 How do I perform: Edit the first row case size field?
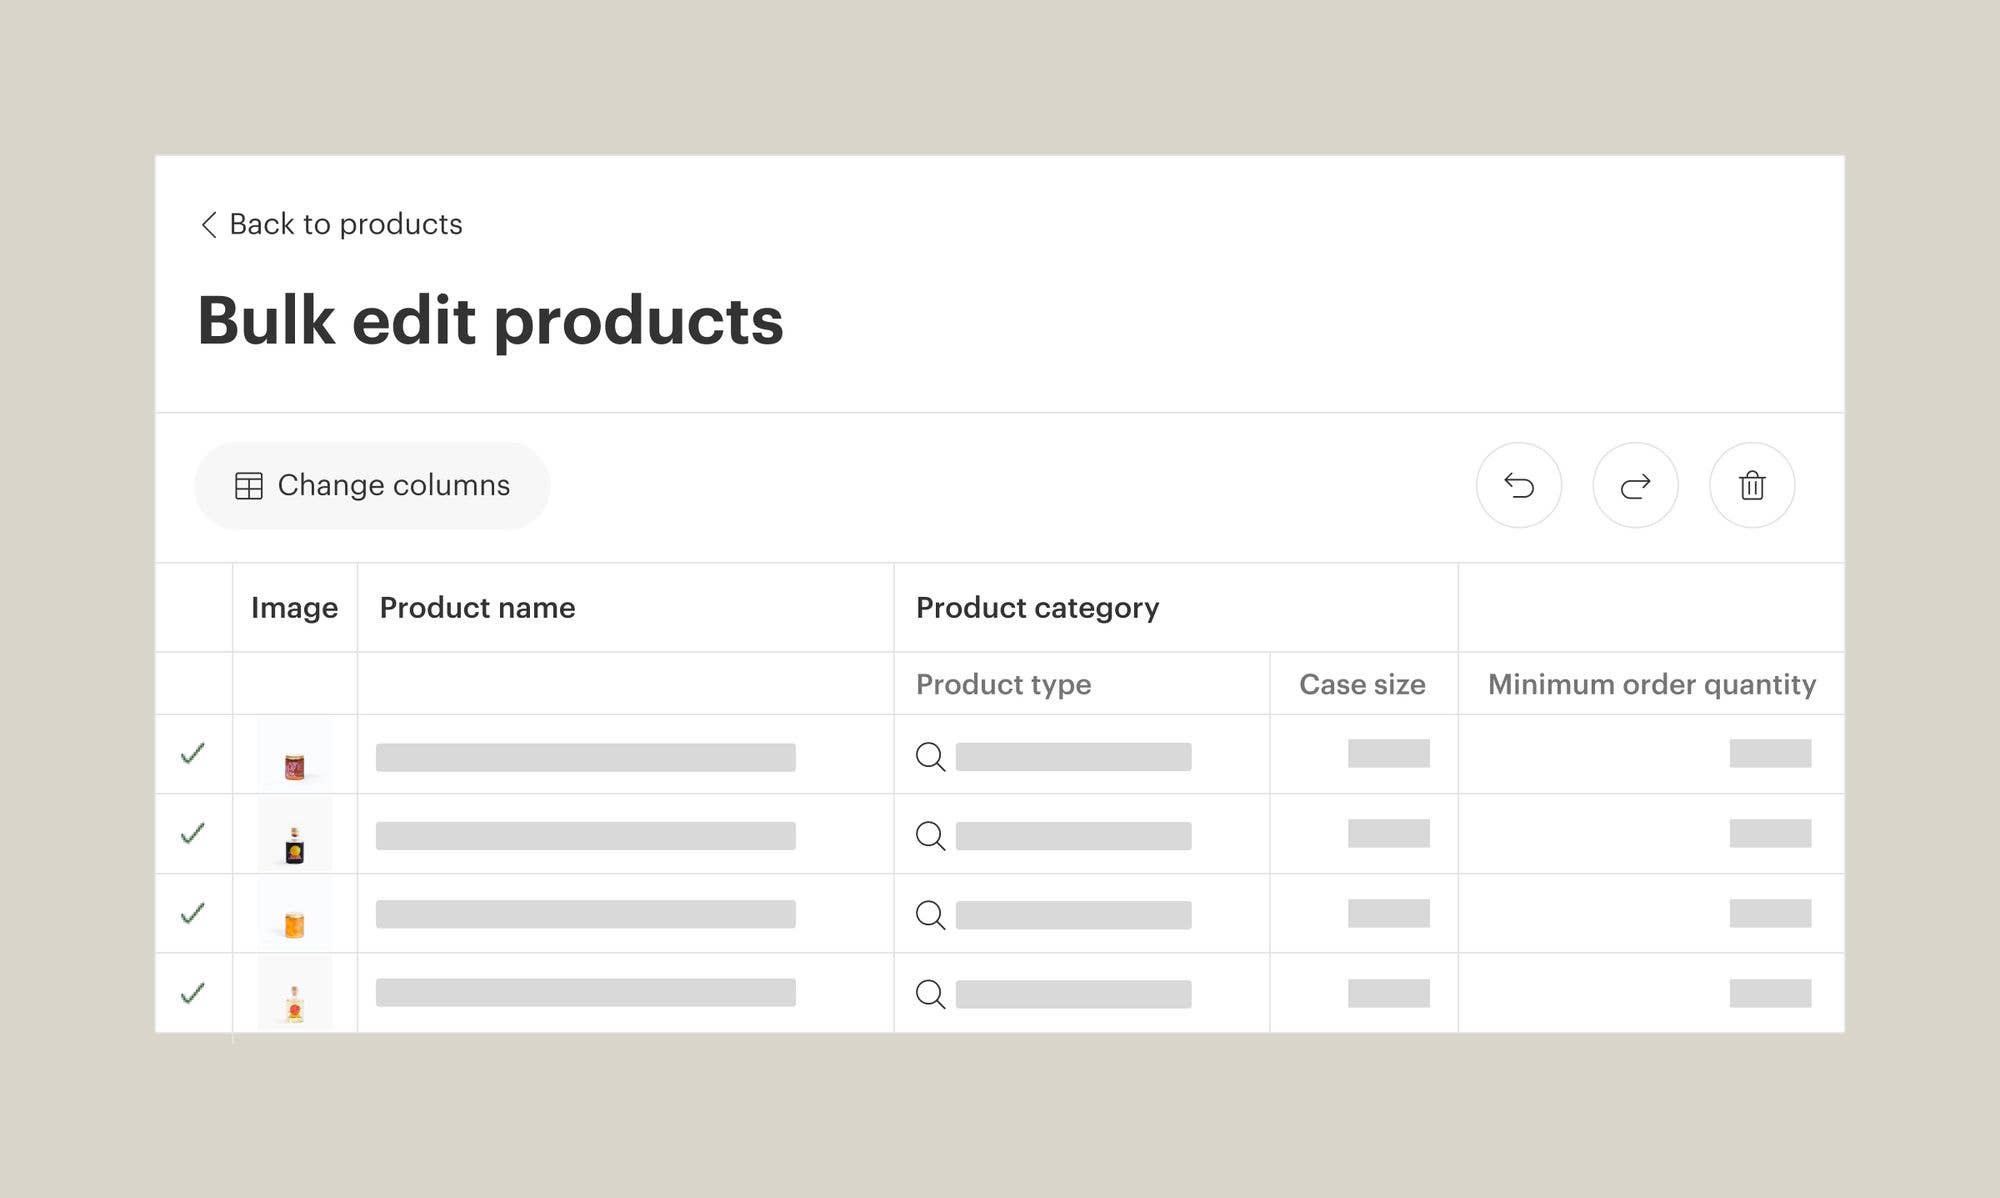tap(1388, 753)
